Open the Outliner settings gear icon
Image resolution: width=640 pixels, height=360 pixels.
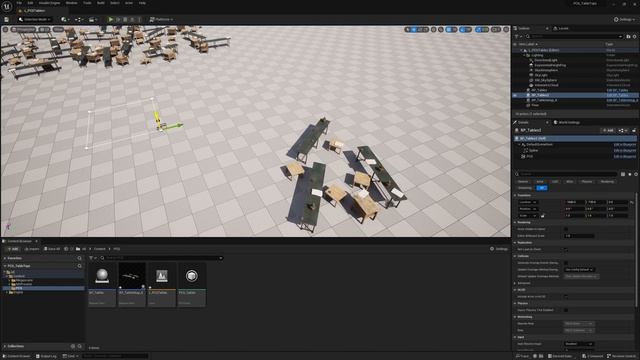tap(635, 36)
